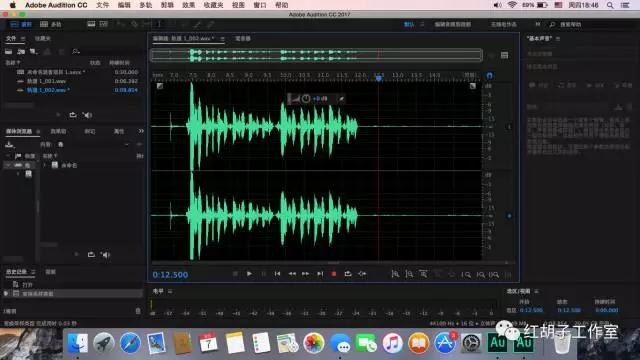Click the red Record button
The height and width of the screenshot is (360, 640).
[333, 274]
